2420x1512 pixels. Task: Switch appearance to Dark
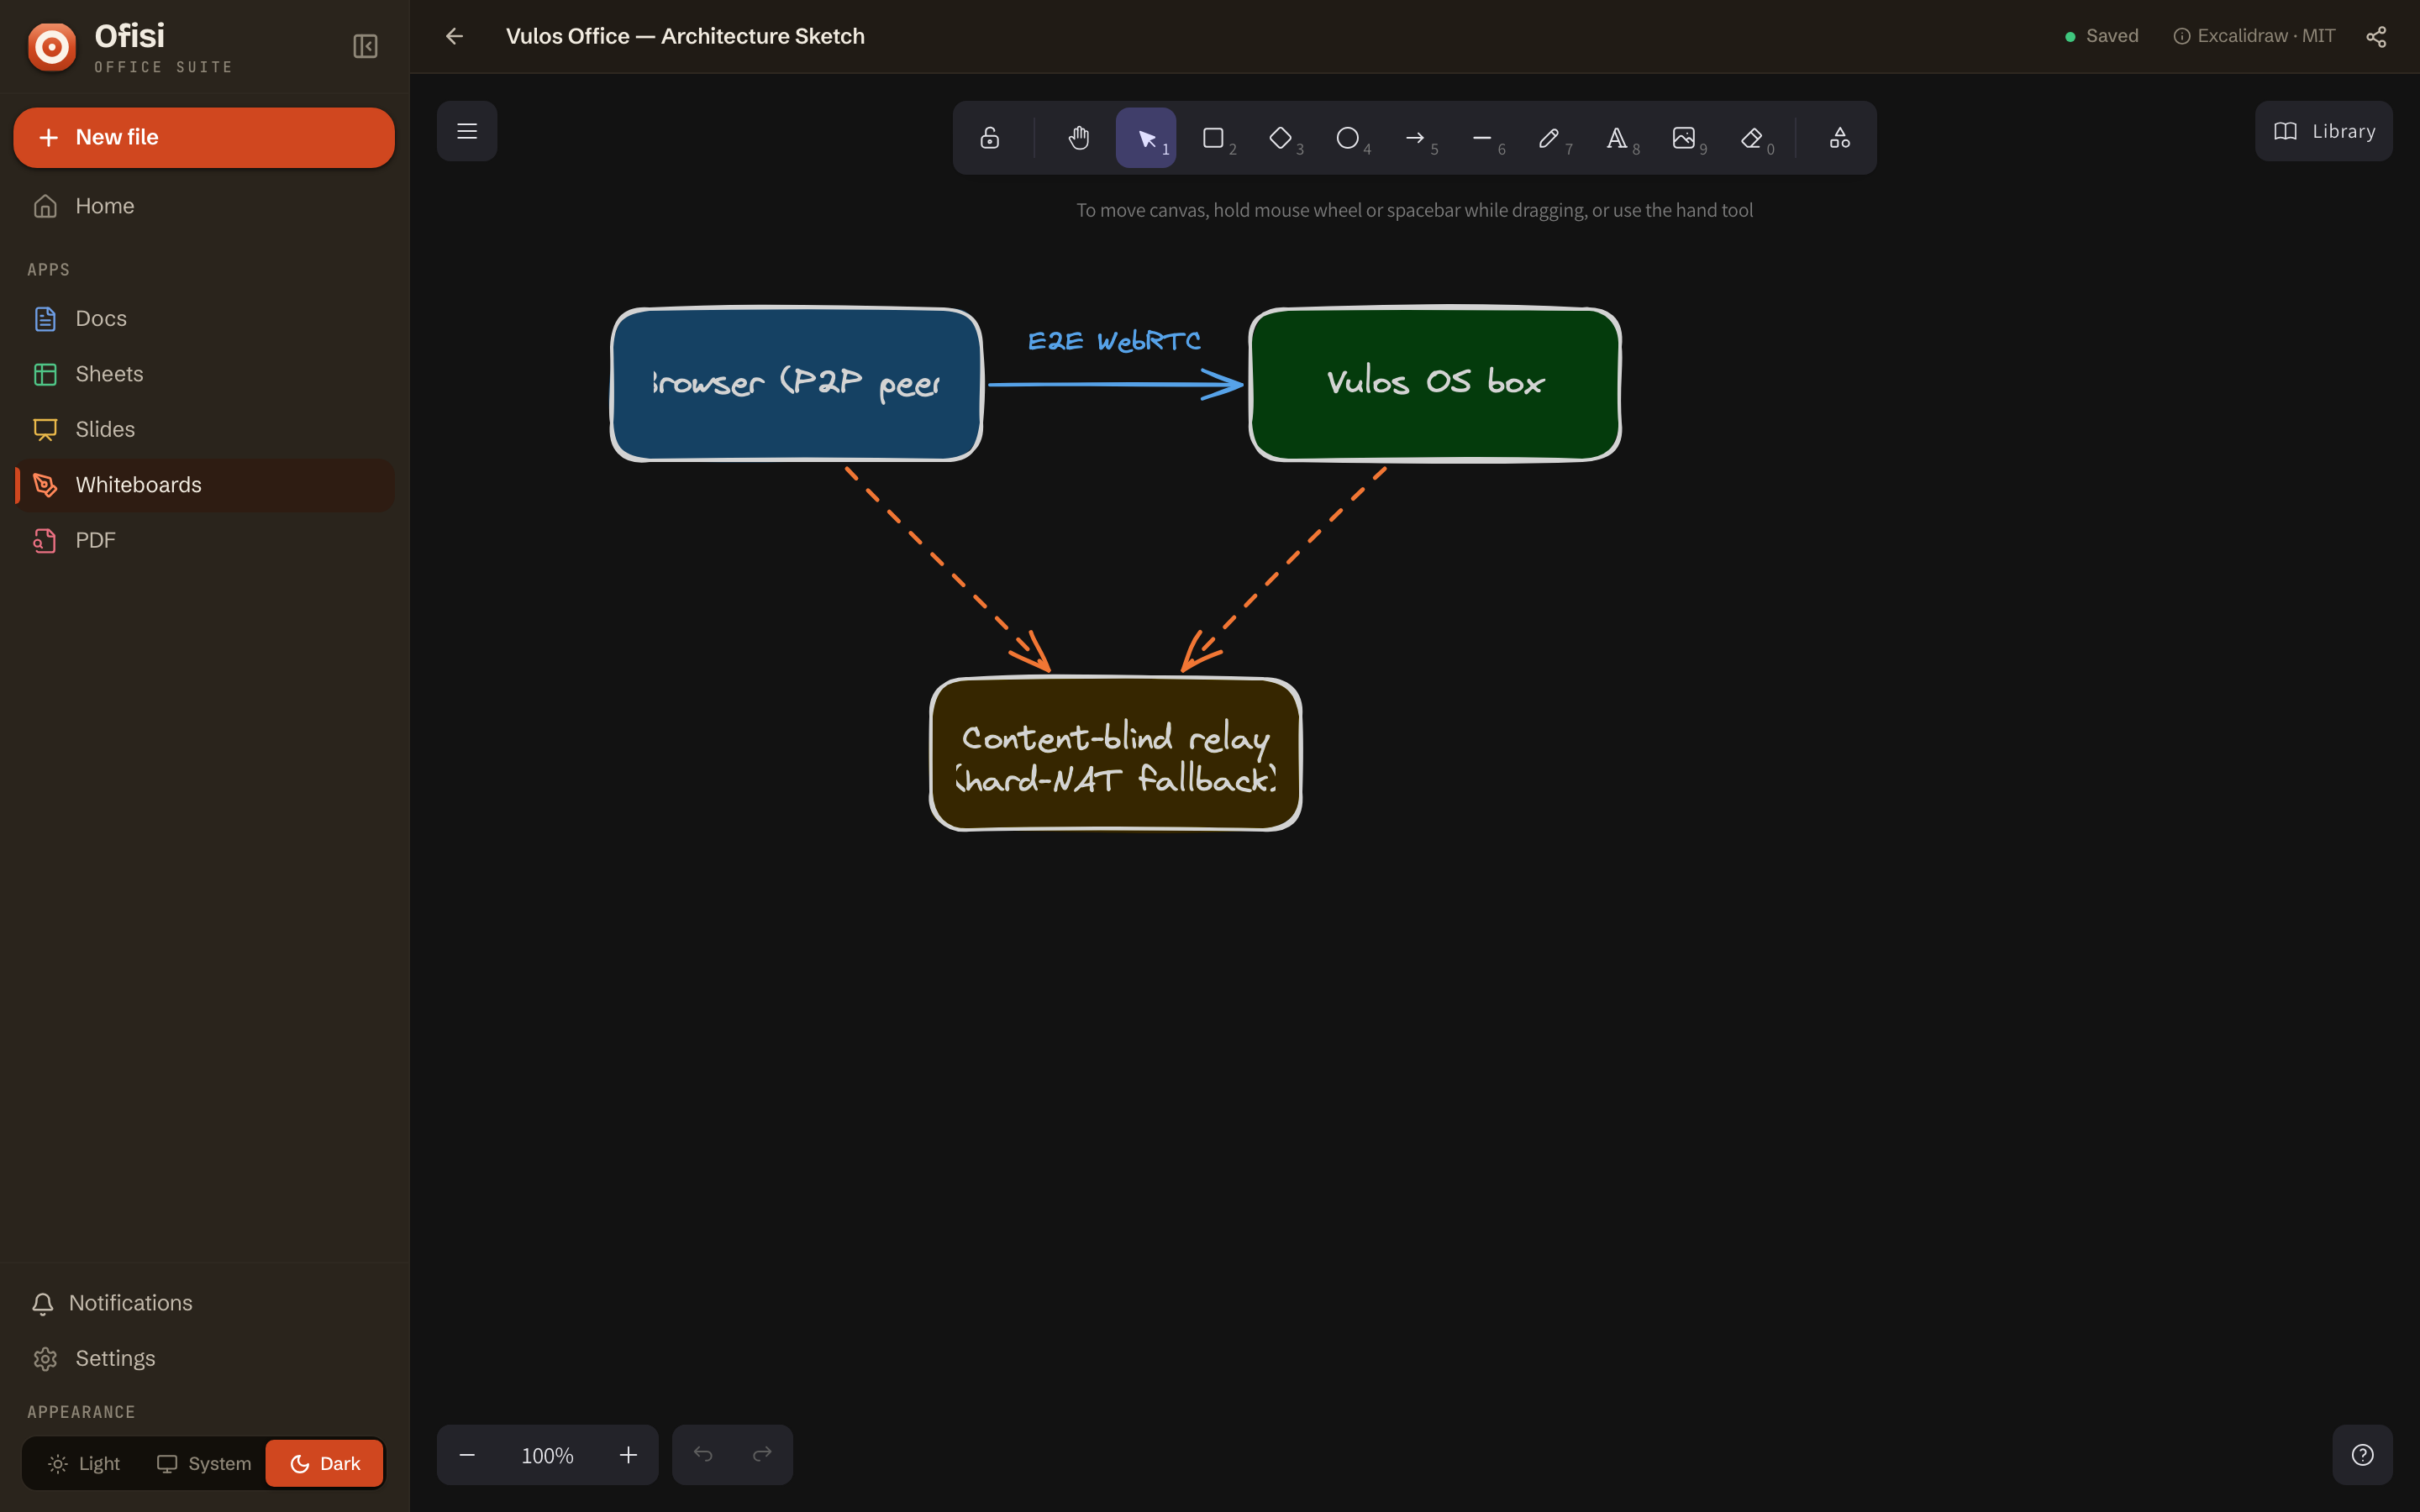click(324, 1464)
